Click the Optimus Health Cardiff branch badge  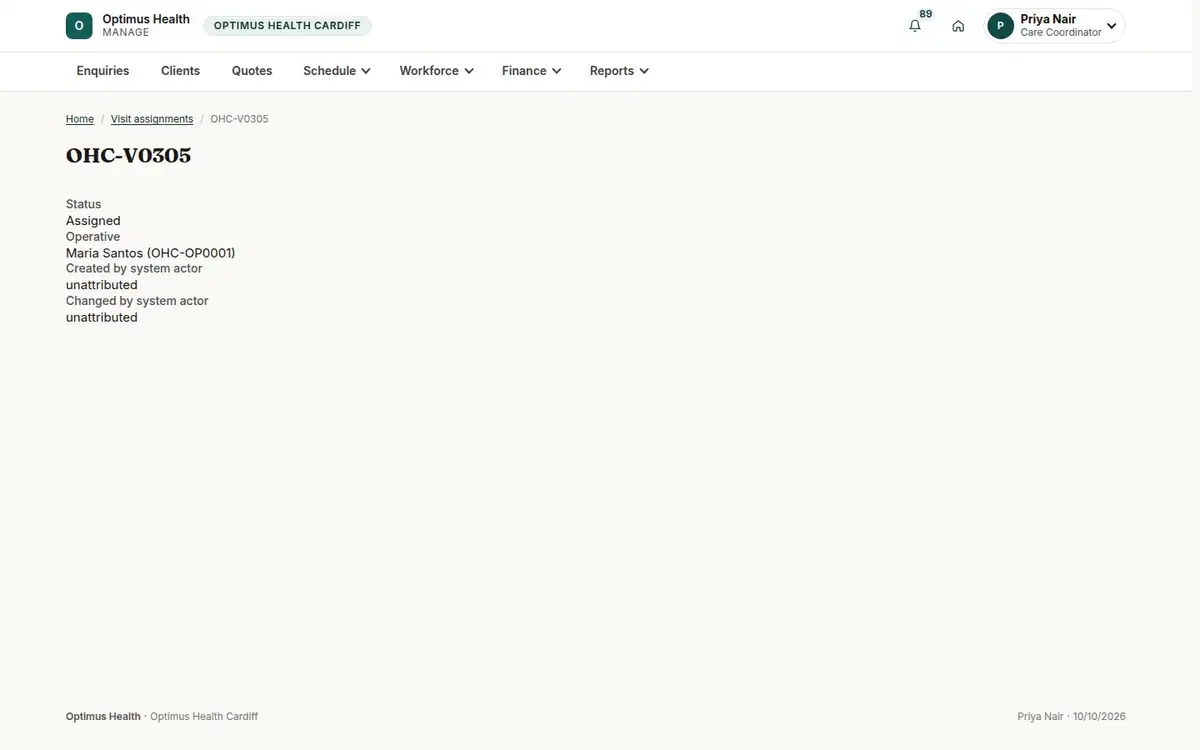coord(287,26)
